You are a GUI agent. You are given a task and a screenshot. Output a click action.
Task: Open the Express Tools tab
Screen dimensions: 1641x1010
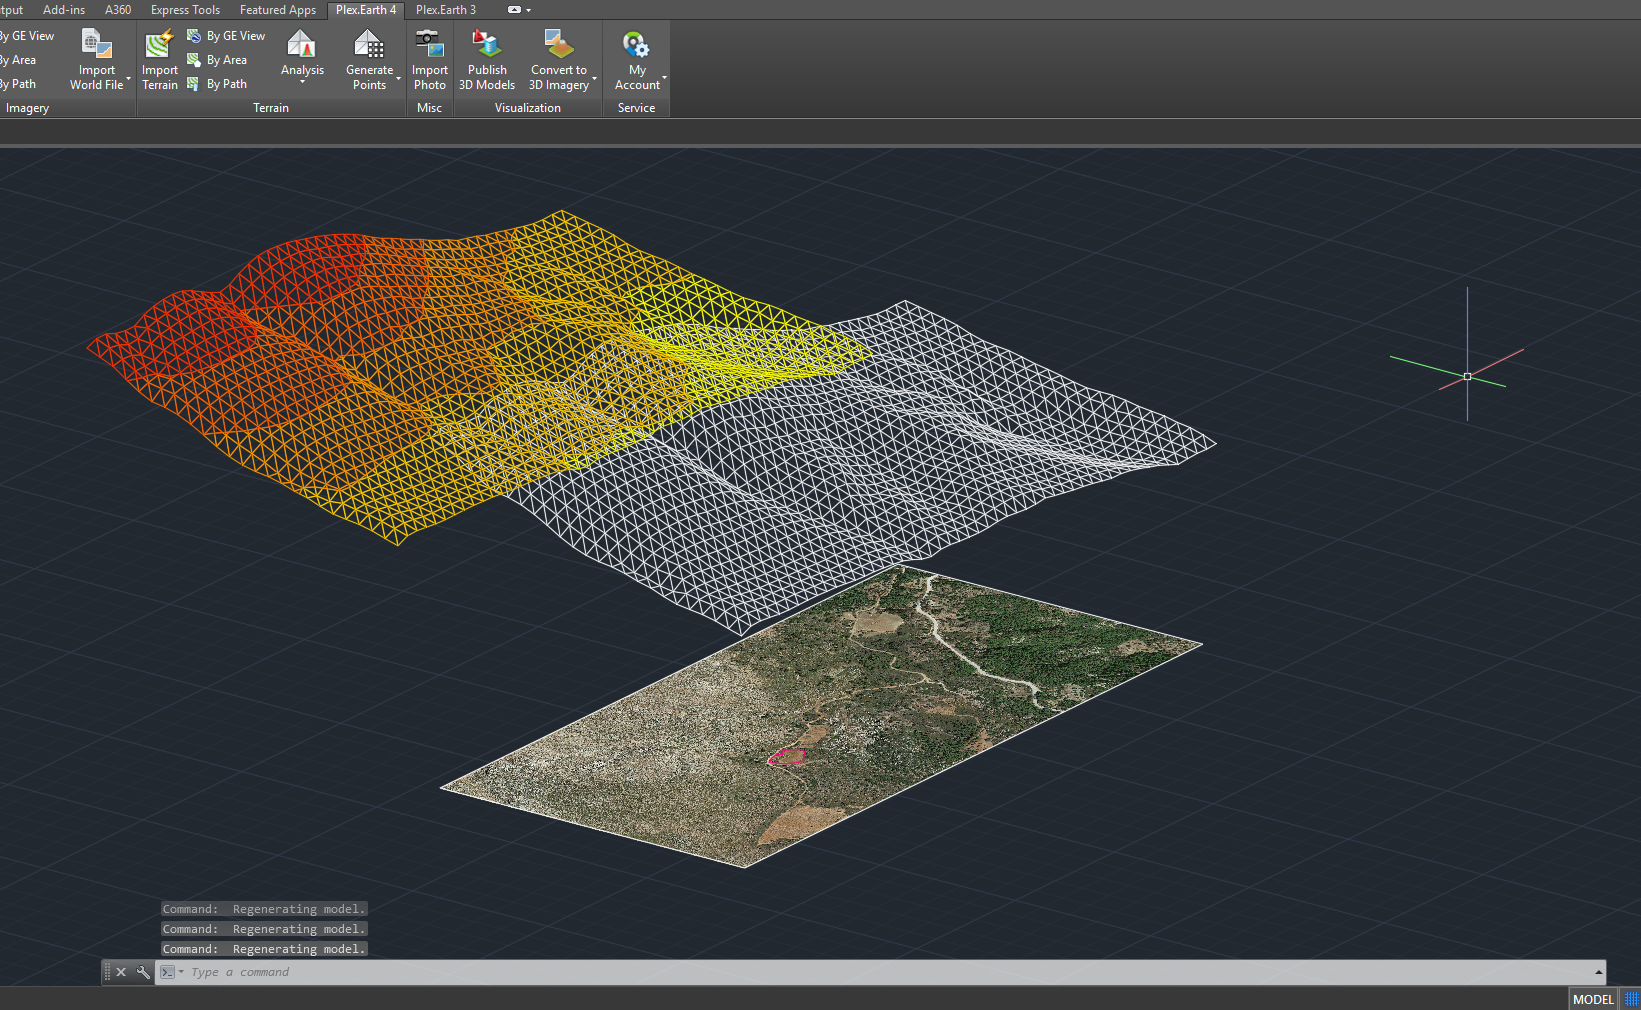click(x=185, y=10)
